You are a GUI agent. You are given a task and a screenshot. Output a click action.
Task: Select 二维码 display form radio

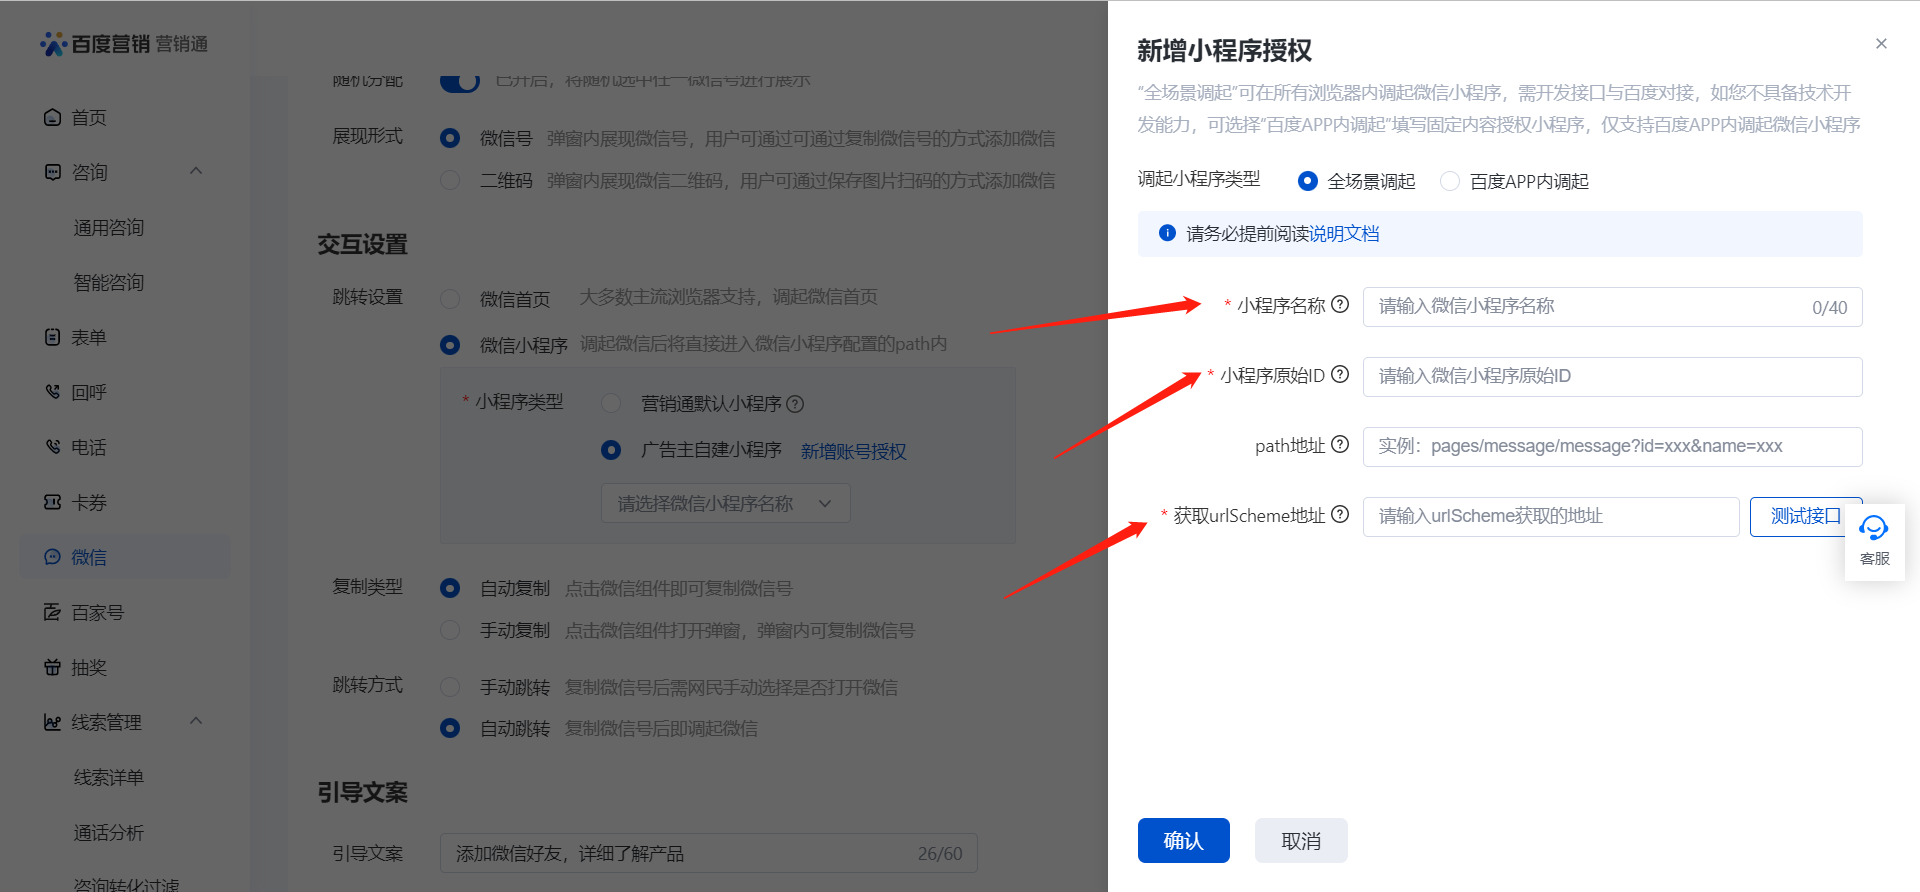[450, 180]
